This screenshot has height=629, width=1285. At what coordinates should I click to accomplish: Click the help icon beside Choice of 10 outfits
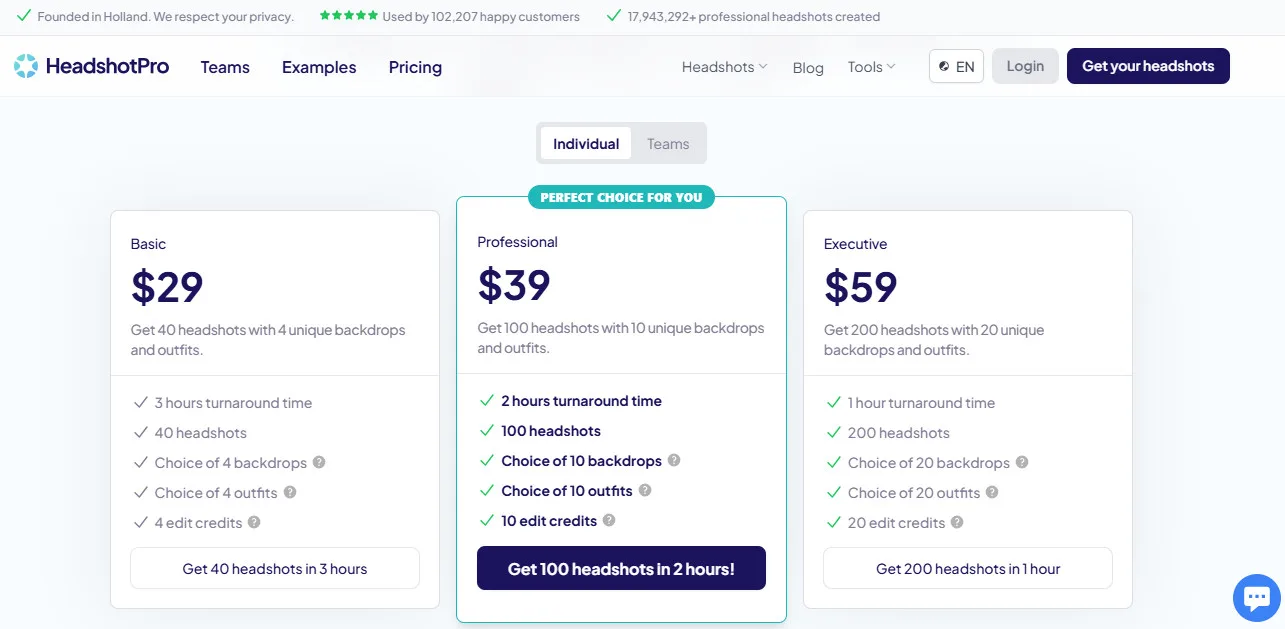(x=645, y=491)
